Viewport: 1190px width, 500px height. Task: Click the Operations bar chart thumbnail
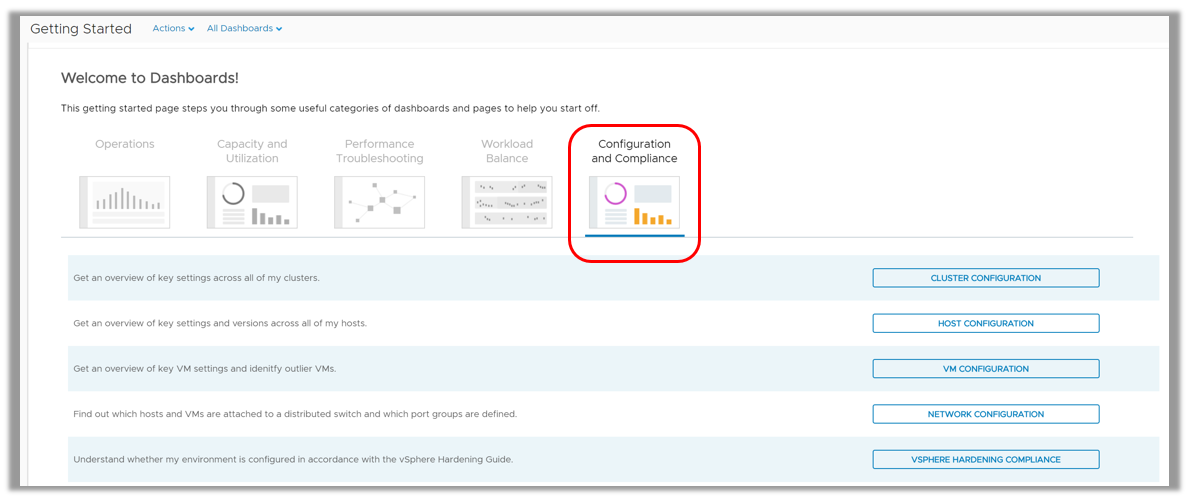click(x=125, y=202)
